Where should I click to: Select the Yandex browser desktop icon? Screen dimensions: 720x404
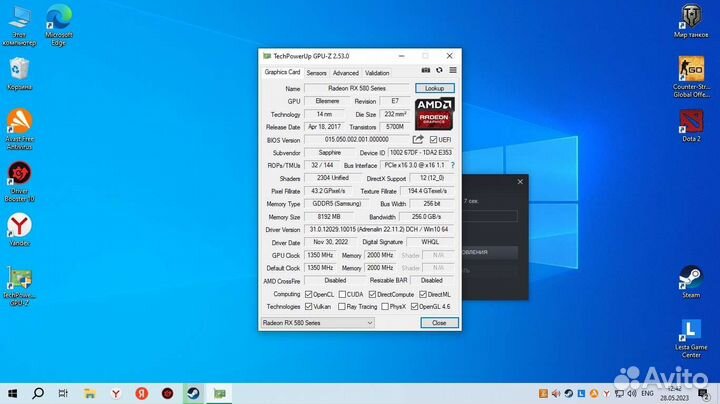(x=19, y=230)
